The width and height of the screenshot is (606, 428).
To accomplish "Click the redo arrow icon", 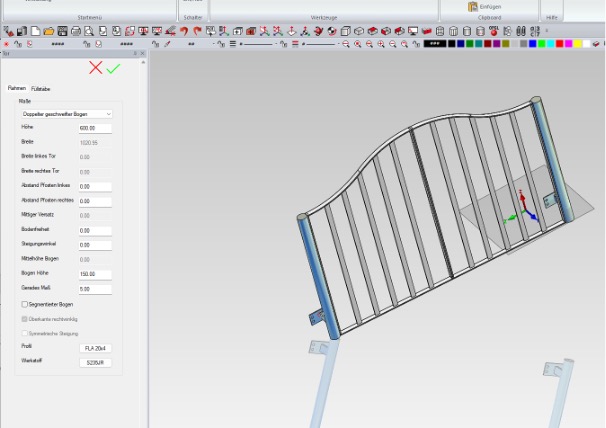I will click(x=197, y=31).
